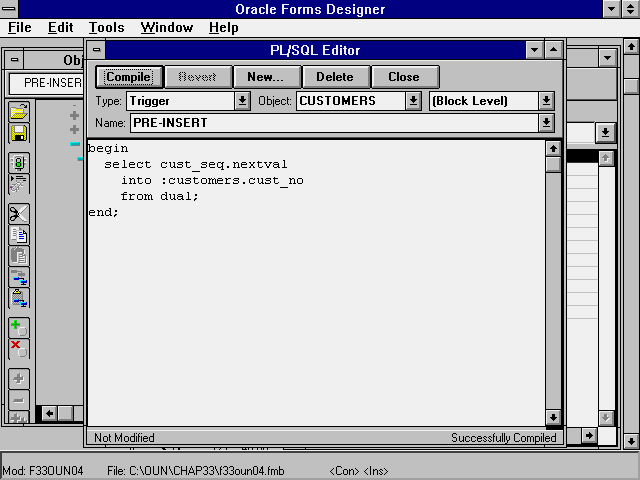Open the Type dropdown showing Trigger

(242, 101)
